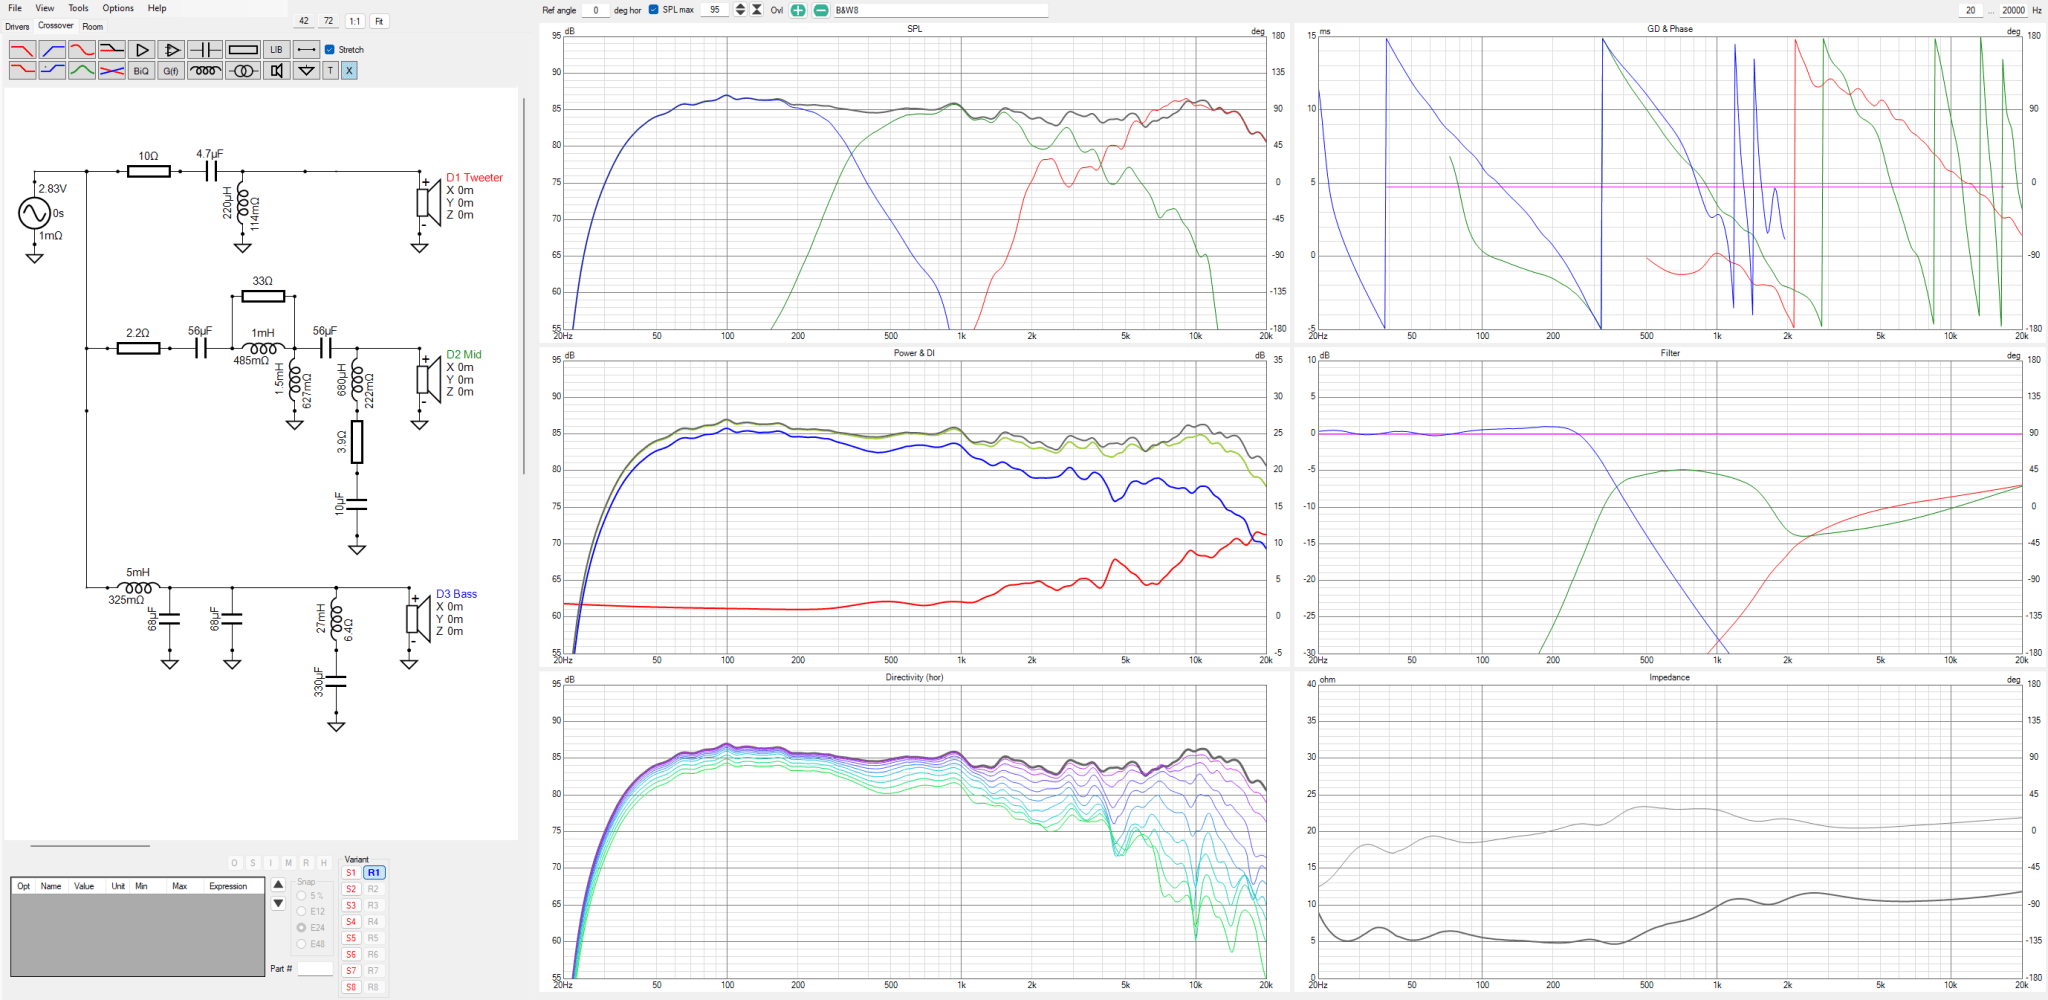Select the red low-shelf filter tool
Image resolution: width=2048 pixels, height=1000 pixels.
[x=22, y=70]
